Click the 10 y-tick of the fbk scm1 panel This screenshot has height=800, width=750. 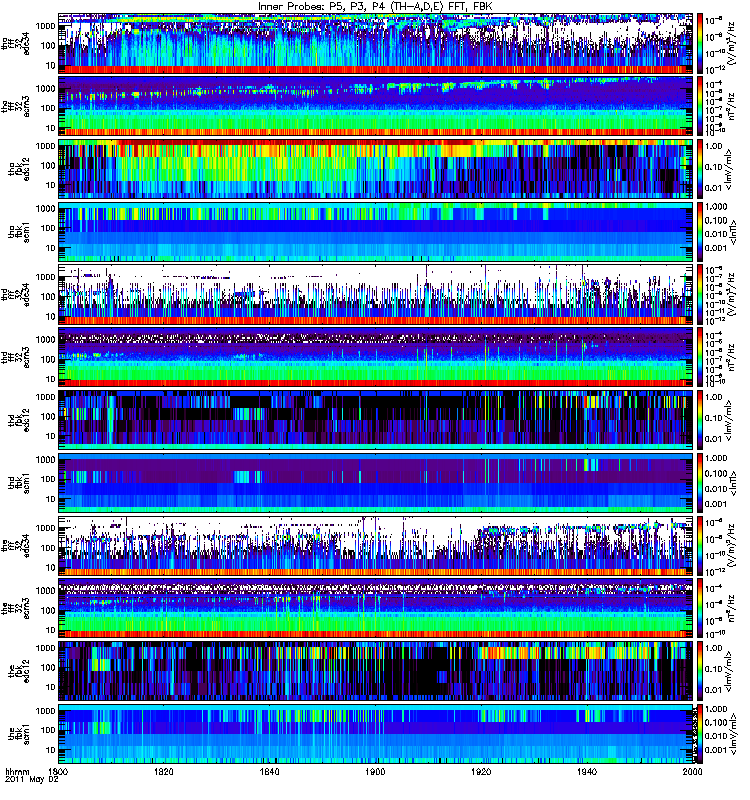(51, 750)
